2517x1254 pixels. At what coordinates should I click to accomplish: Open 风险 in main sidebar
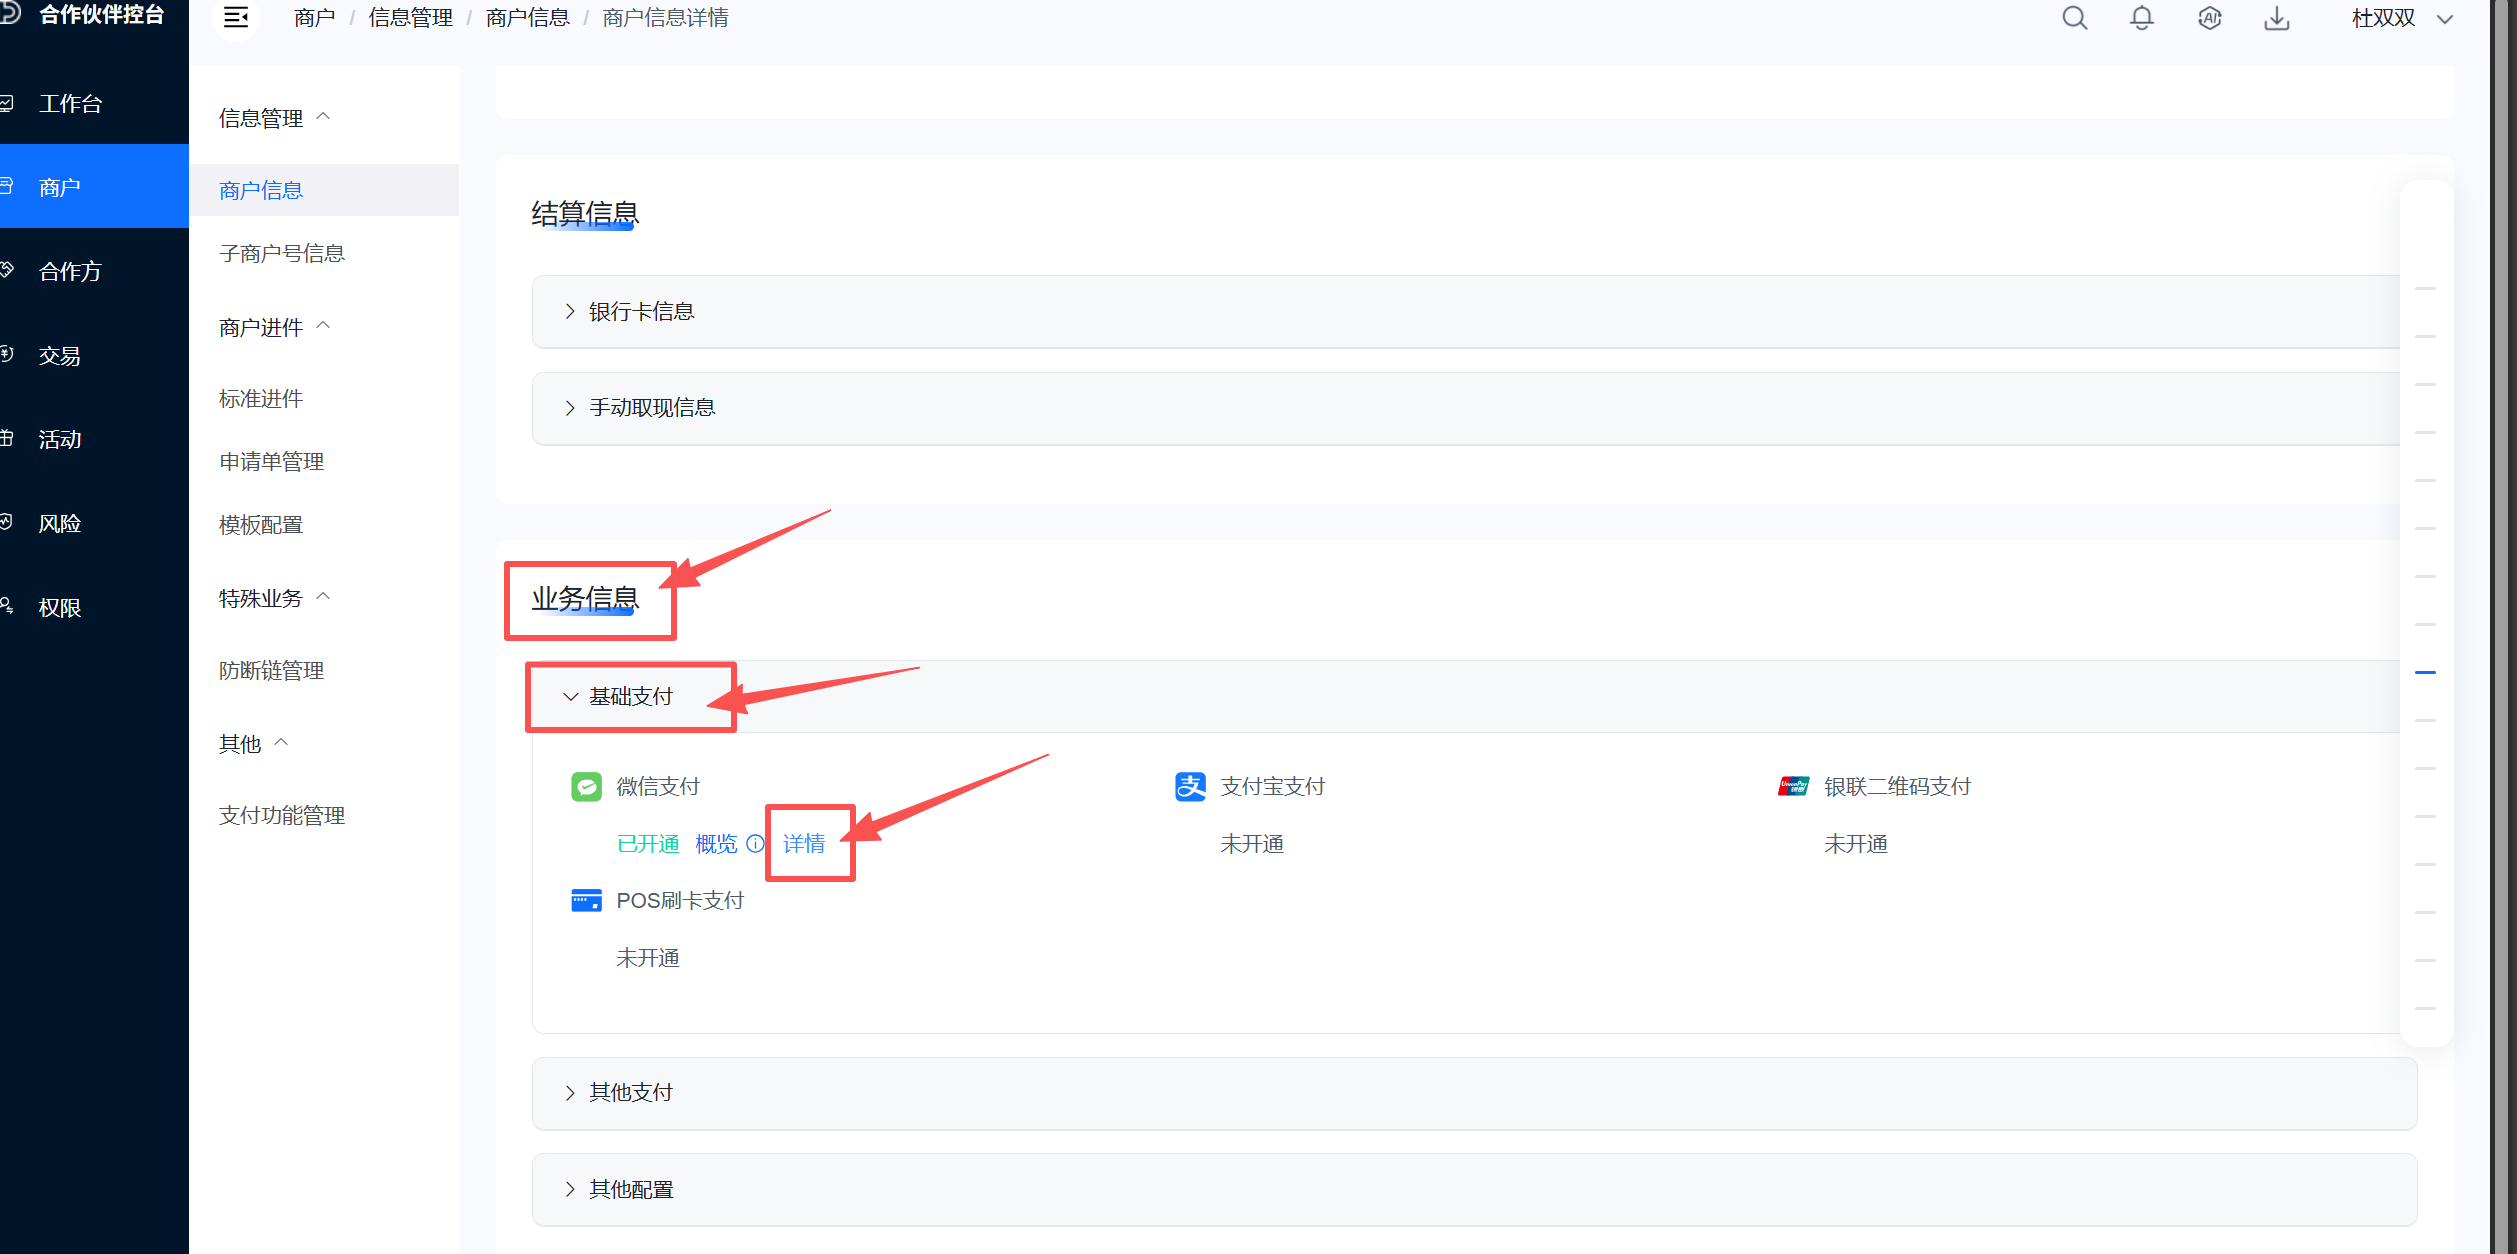coord(94,523)
